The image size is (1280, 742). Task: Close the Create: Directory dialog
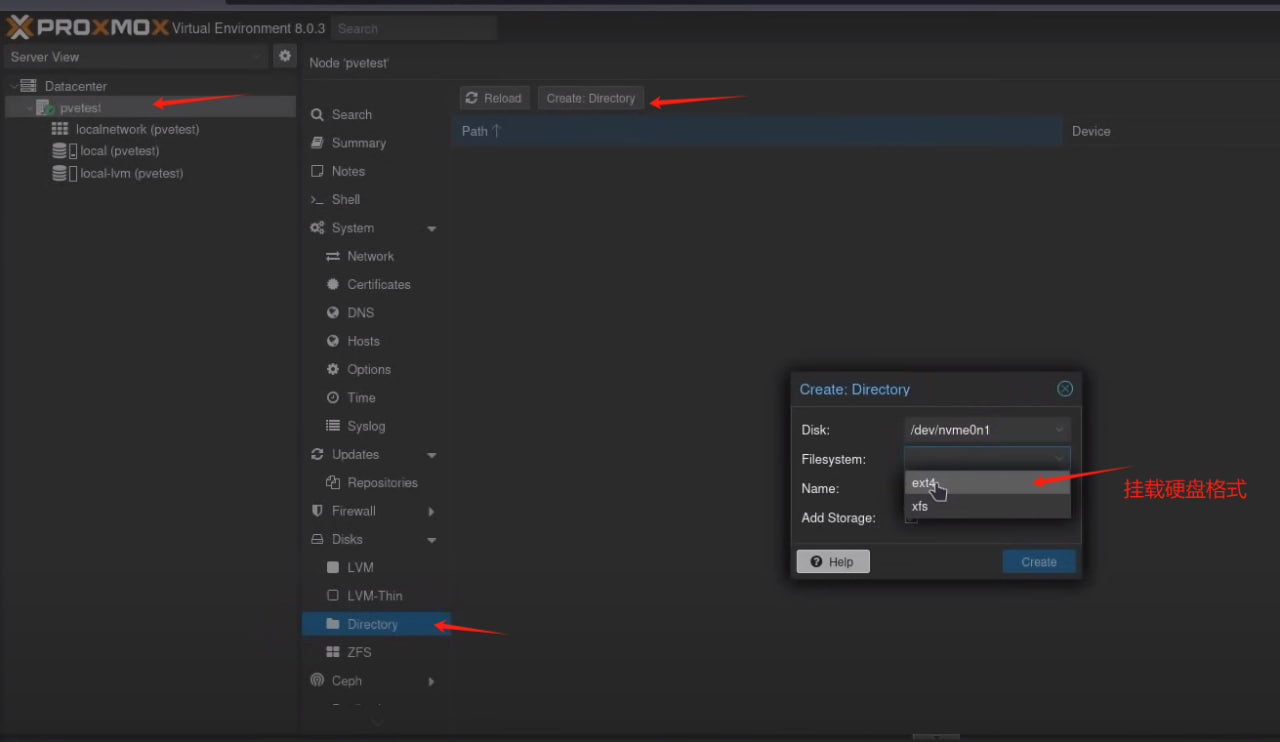click(x=1065, y=389)
